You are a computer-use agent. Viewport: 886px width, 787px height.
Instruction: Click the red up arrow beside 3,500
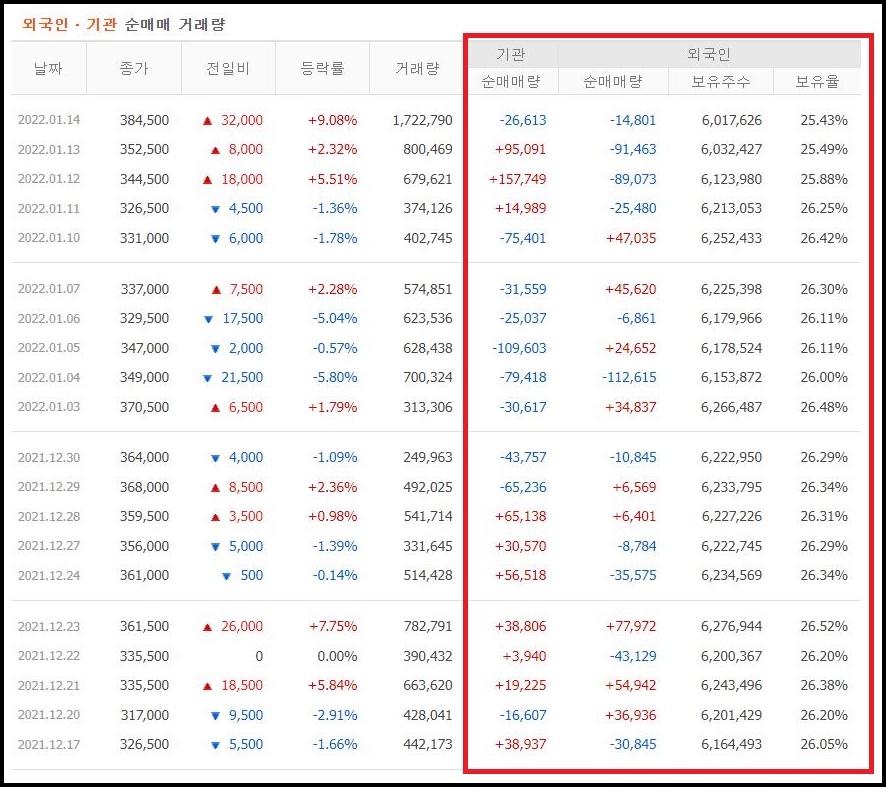point(215,517)
